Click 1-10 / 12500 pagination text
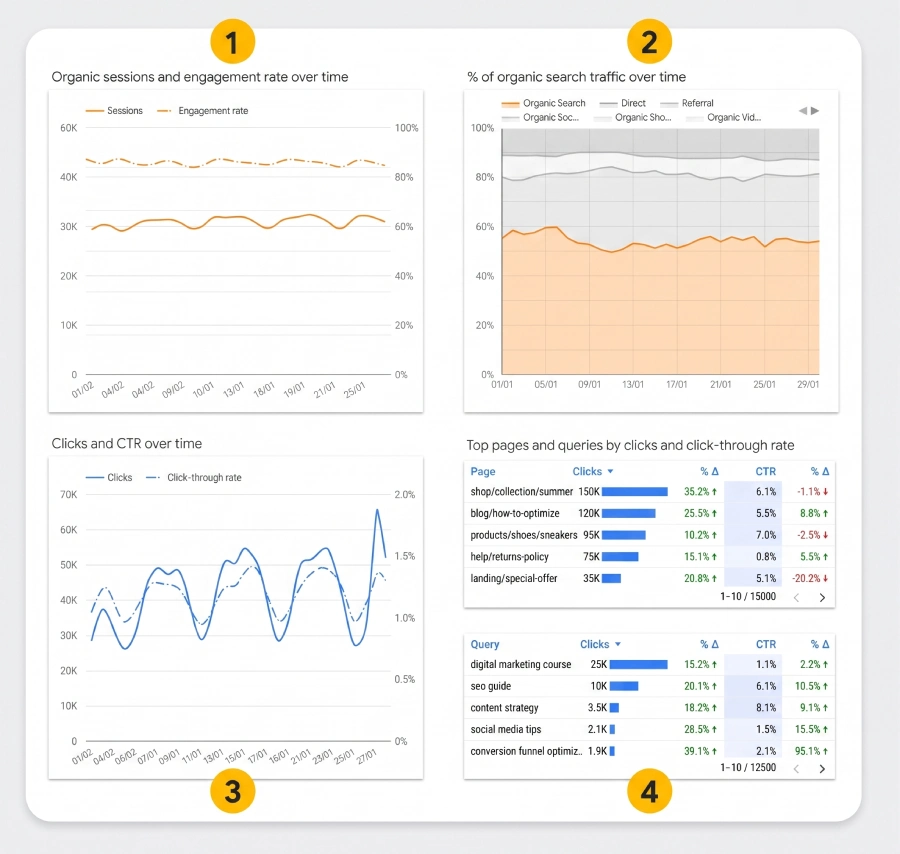 coord(748,768)
